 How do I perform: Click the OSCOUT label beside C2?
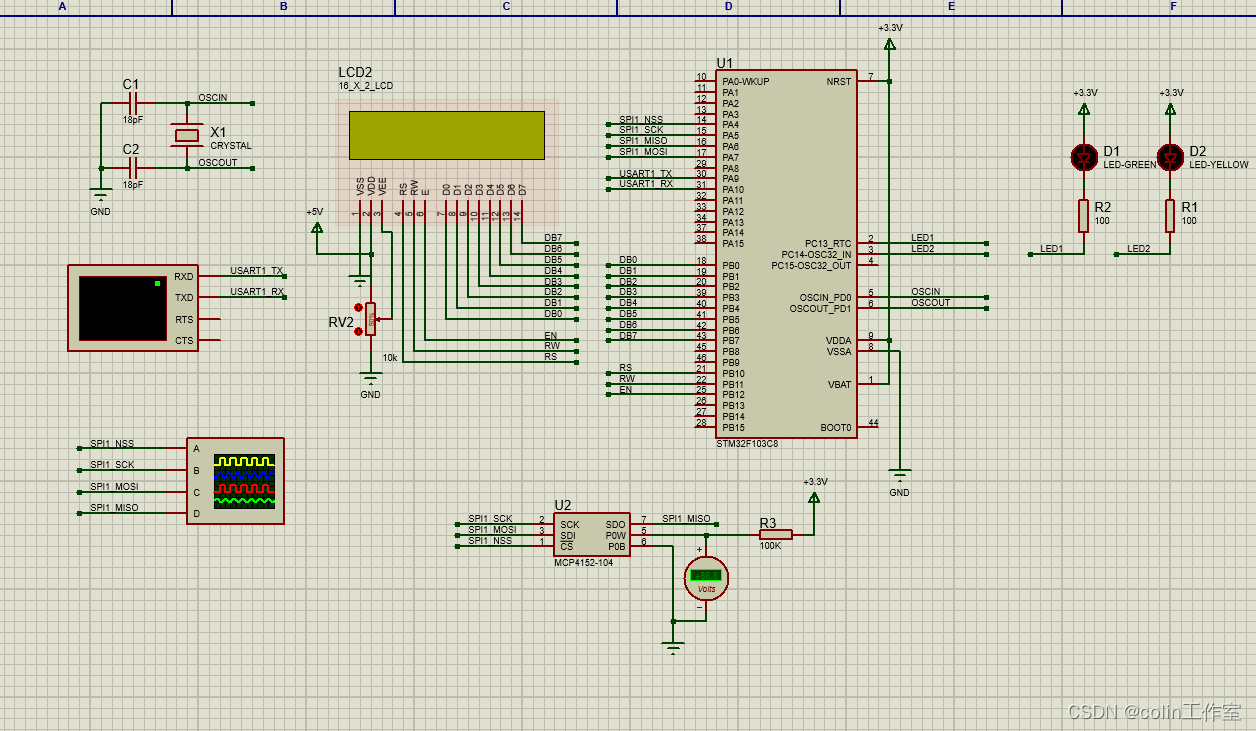point(218,162)
